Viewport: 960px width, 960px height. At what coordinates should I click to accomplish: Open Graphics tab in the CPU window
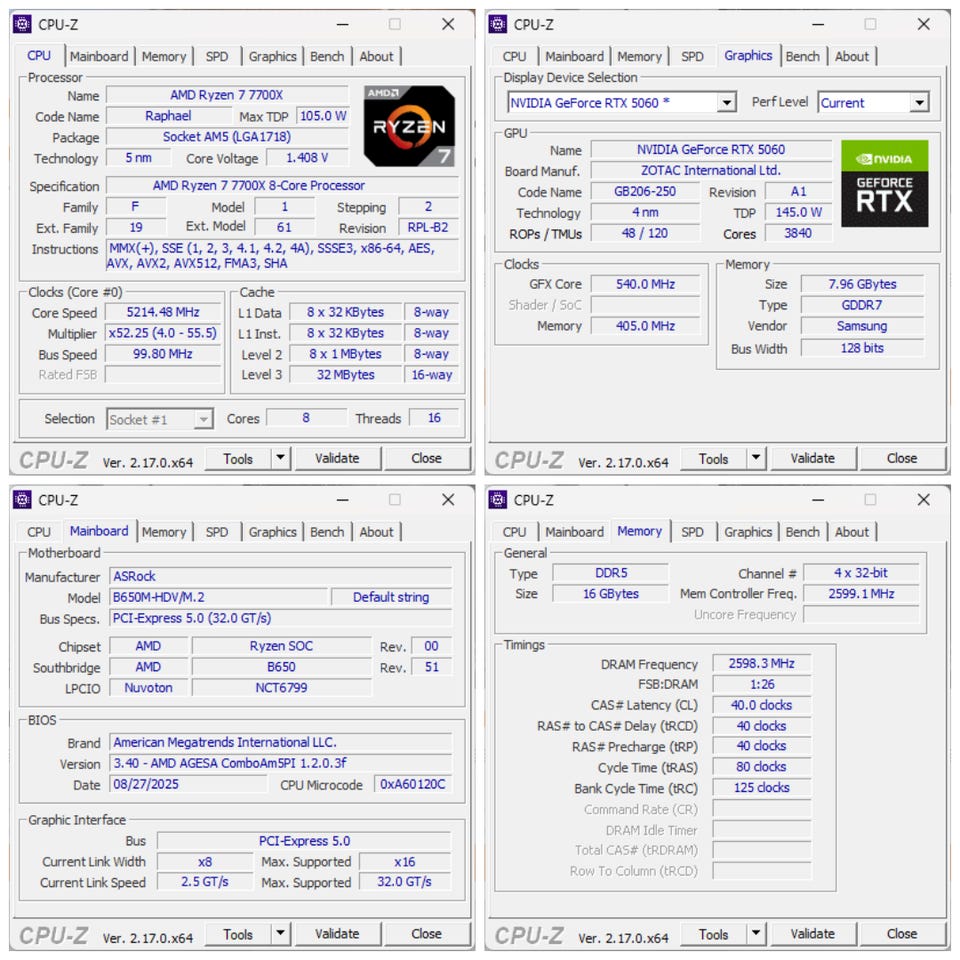(272, 56)
